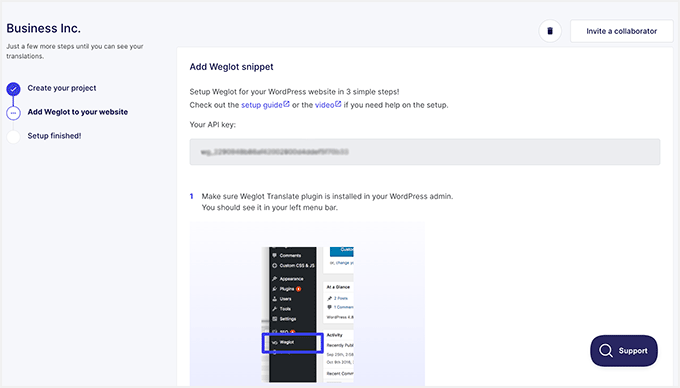680x388 pixels.
Task: Click the completed checkmark step icon
Action: pyautogui.click(x=13, y=89)
